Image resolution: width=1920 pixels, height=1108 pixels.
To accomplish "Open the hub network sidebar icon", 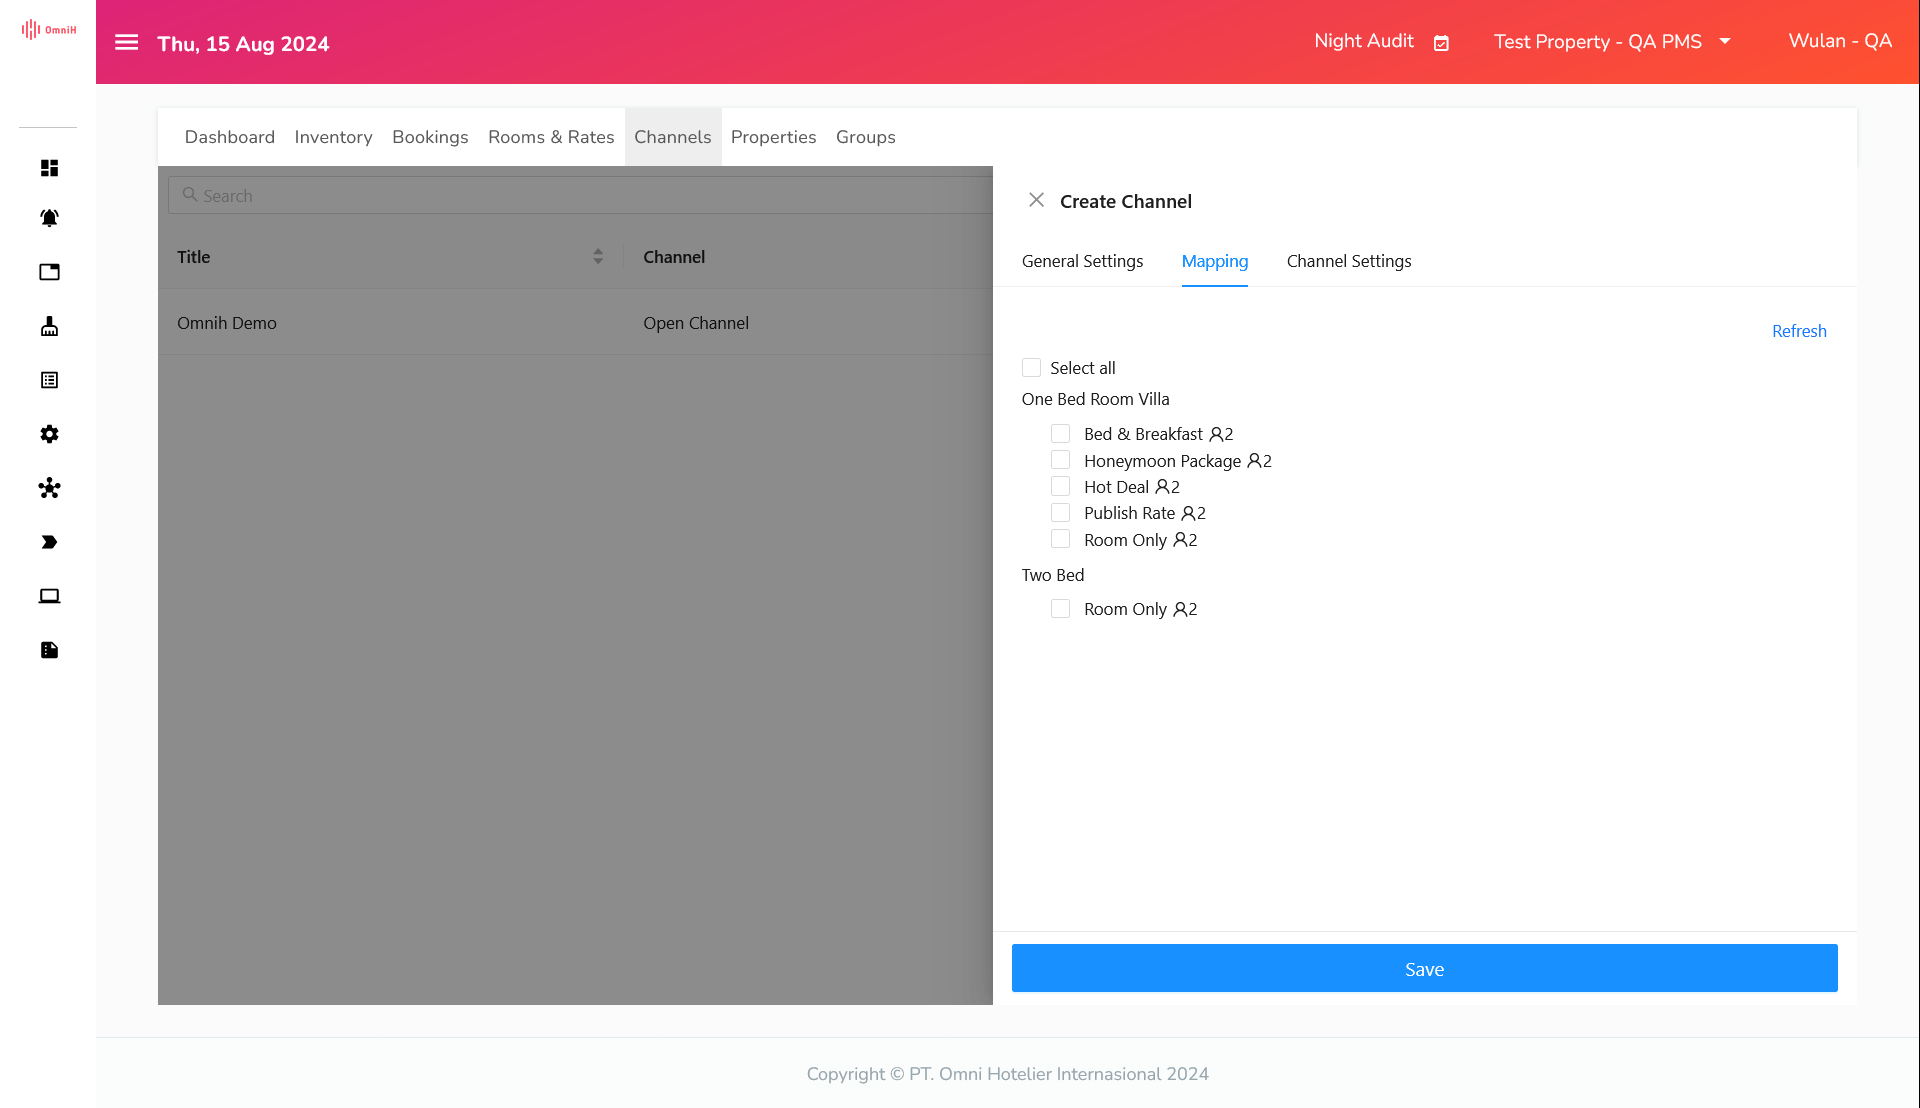I will (49, 488).
